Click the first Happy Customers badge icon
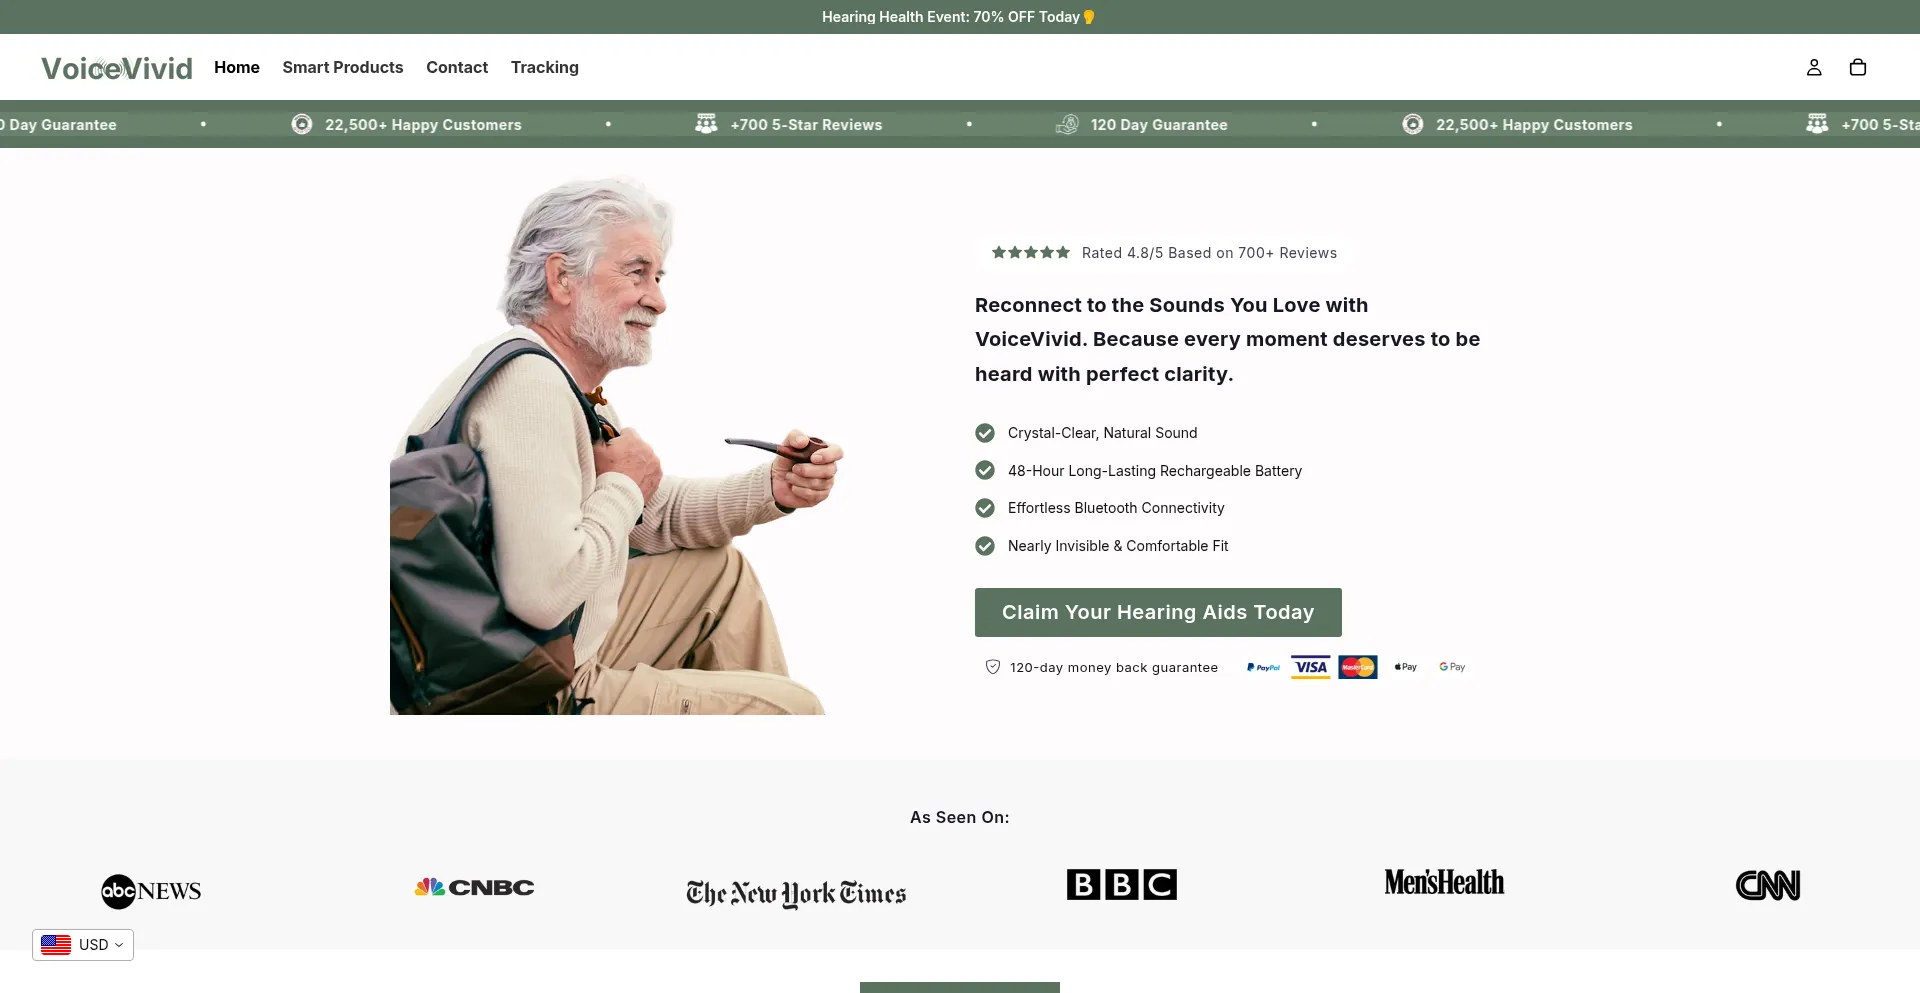 (302, 124)
